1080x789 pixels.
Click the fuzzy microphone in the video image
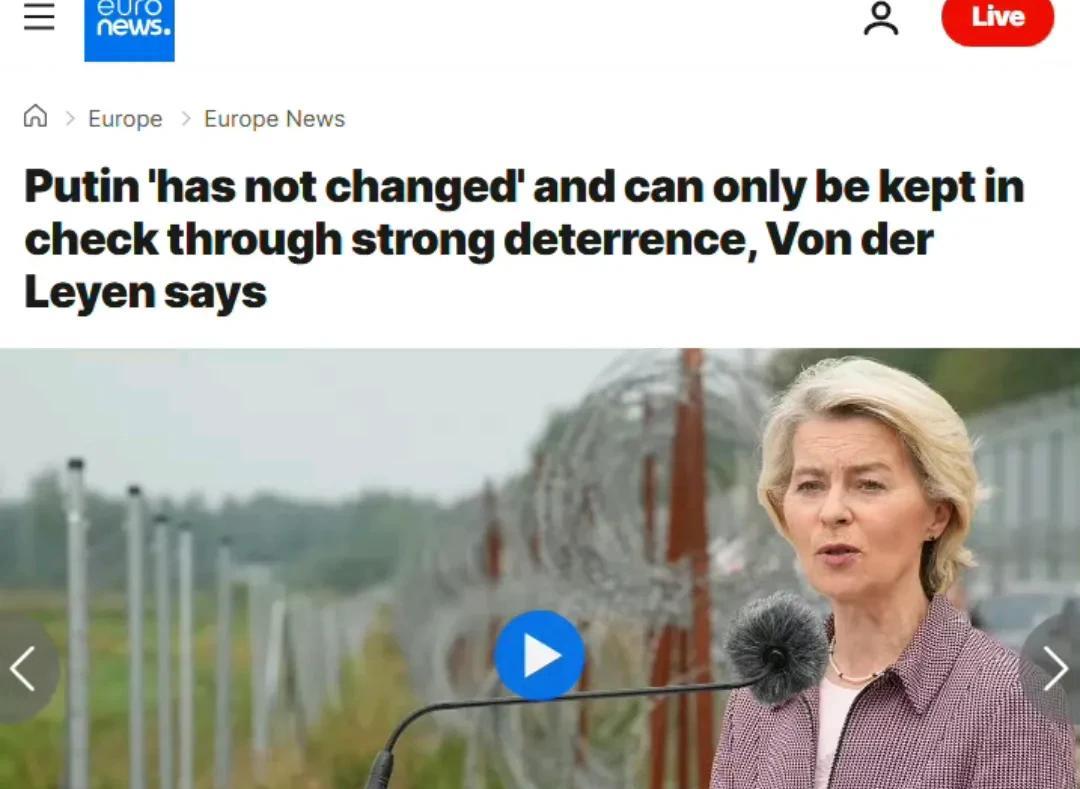point(776,646)
